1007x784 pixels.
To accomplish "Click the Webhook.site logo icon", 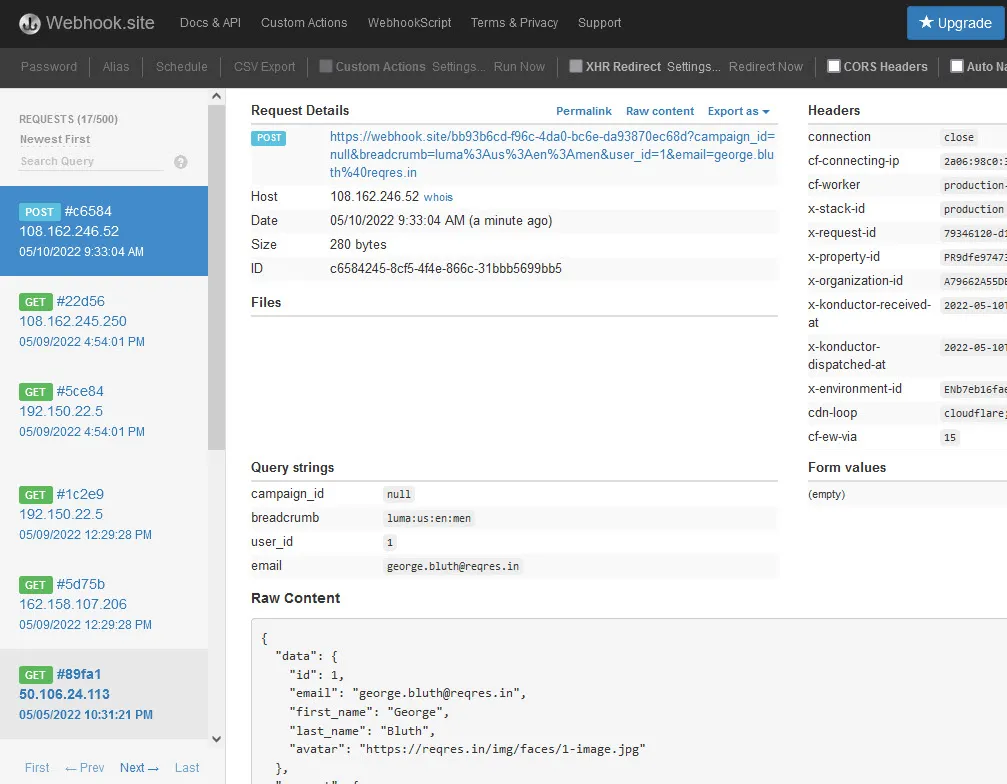I will pyautogui.click(x=30, y=24).
